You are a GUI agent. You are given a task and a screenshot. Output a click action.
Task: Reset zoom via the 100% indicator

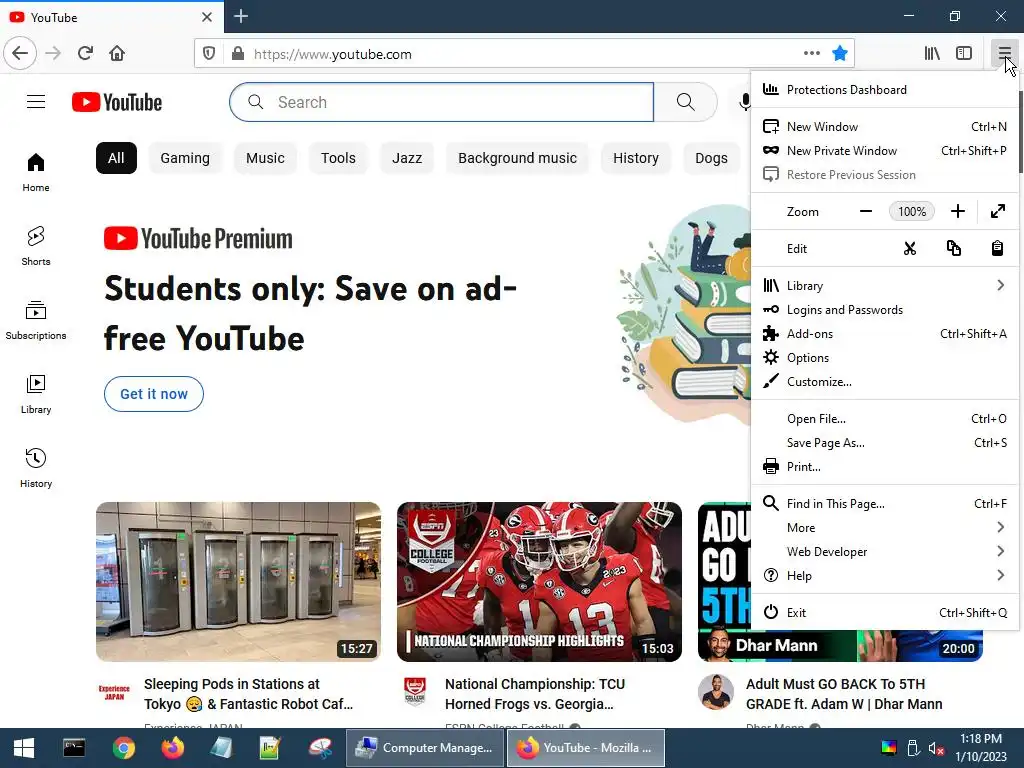[912, 211]
